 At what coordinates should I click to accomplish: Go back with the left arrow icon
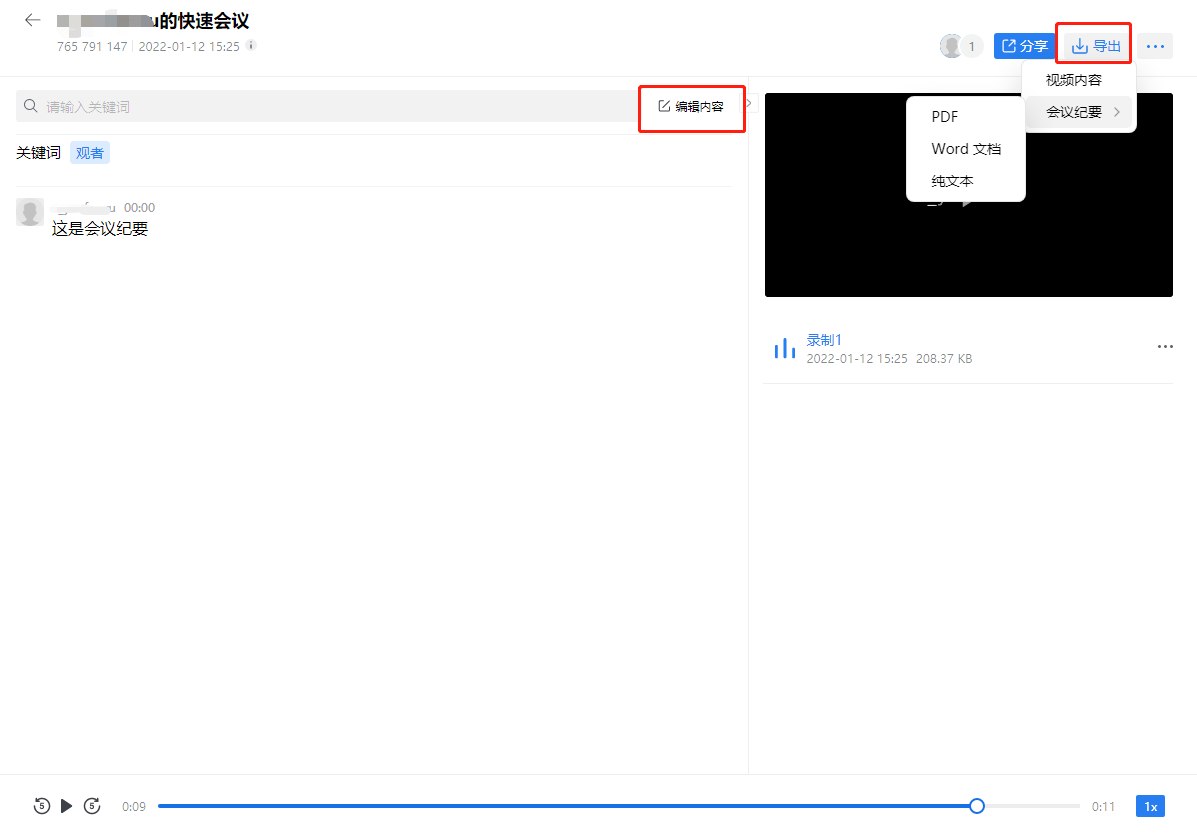pyautogui.click(x=32, y=20)
